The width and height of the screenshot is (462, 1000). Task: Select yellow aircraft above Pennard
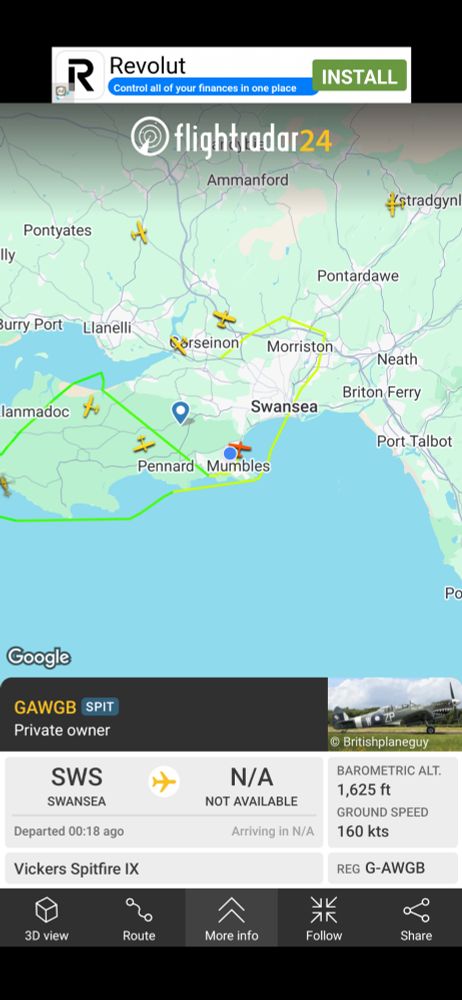[x=144, y=445]
